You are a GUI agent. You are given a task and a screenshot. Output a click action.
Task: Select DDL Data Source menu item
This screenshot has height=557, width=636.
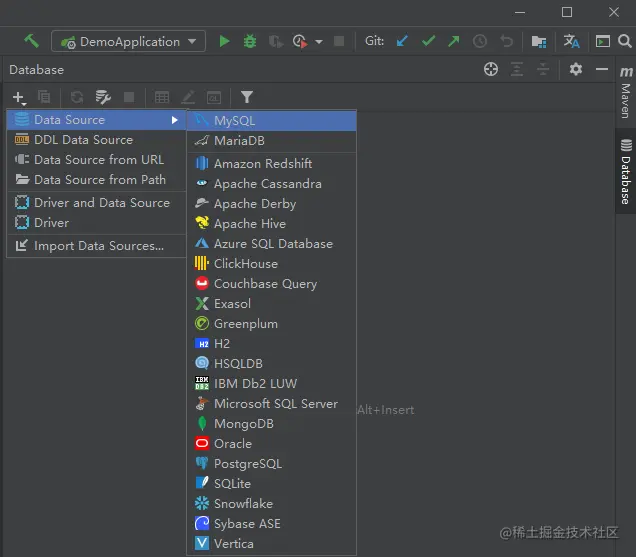click(x=97, y=140)
